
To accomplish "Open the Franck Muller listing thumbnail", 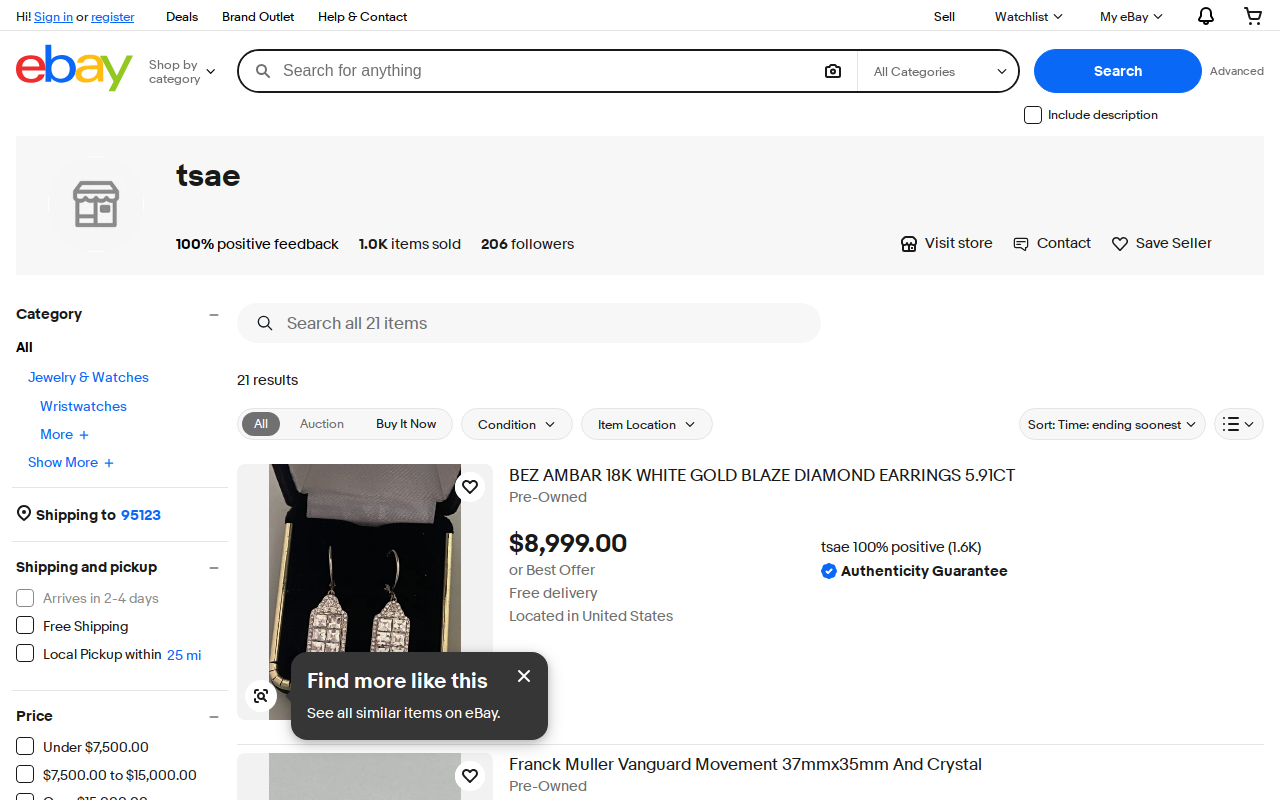I will [x=365, y=776].
